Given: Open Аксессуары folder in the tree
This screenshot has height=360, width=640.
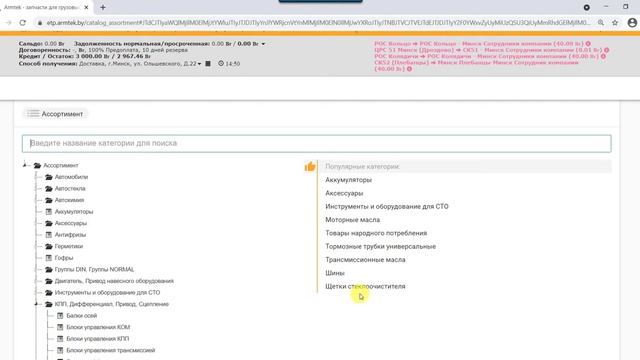Looking at the screenshot, I should (71, 223).
